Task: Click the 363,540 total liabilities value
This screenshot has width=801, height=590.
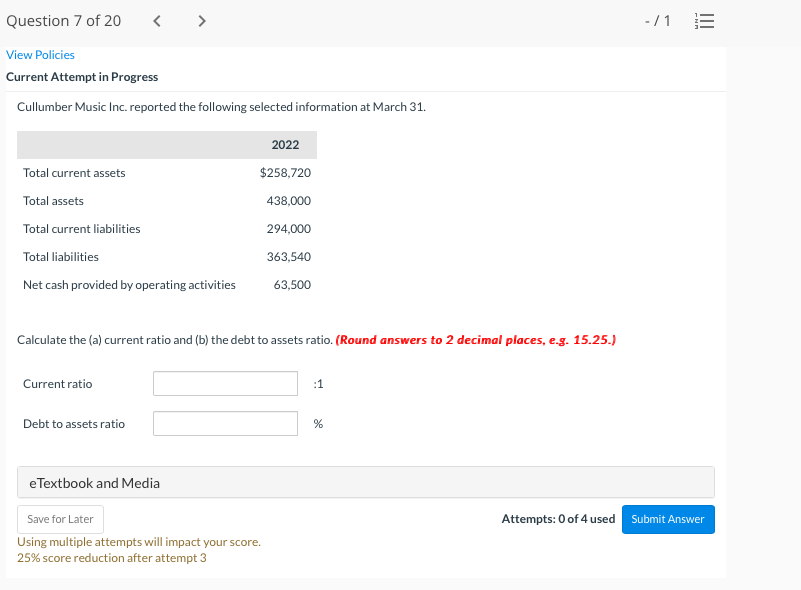Action: click(x=289, y=257)
